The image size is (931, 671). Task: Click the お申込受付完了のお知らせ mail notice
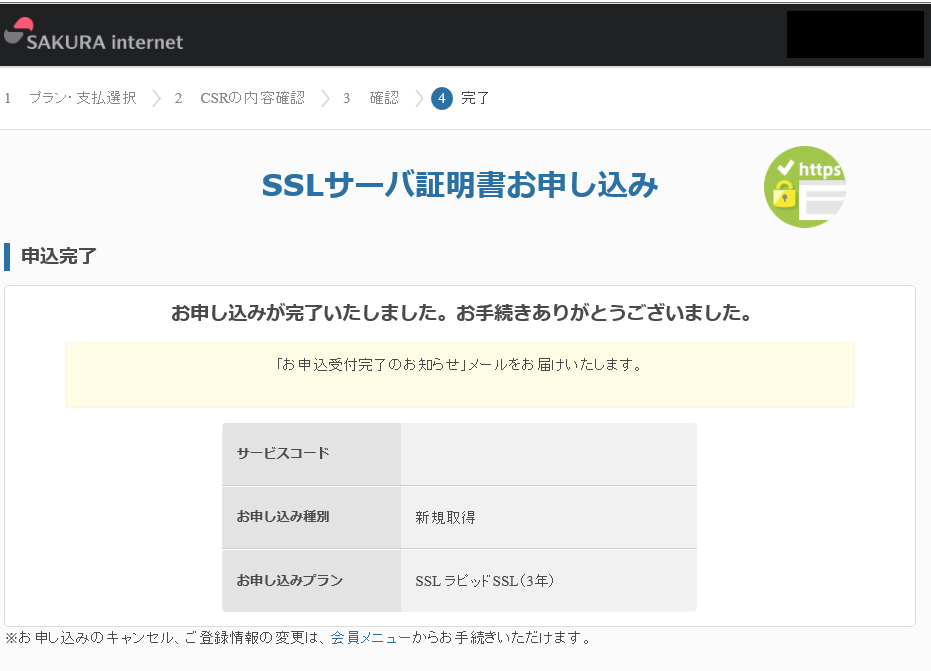[460, 375]
